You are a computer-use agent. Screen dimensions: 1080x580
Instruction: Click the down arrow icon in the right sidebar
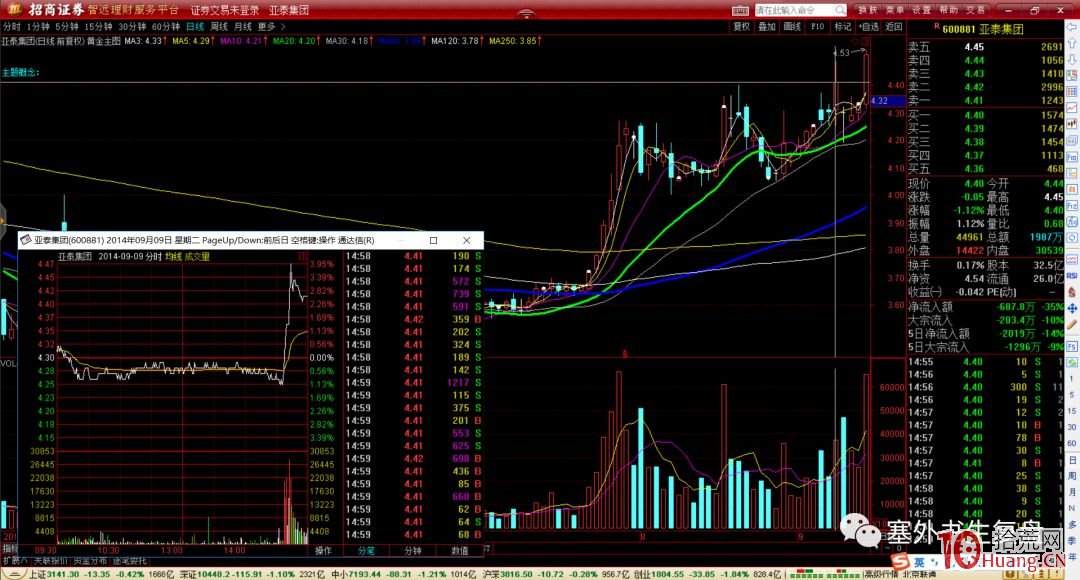click(1072, 59)
